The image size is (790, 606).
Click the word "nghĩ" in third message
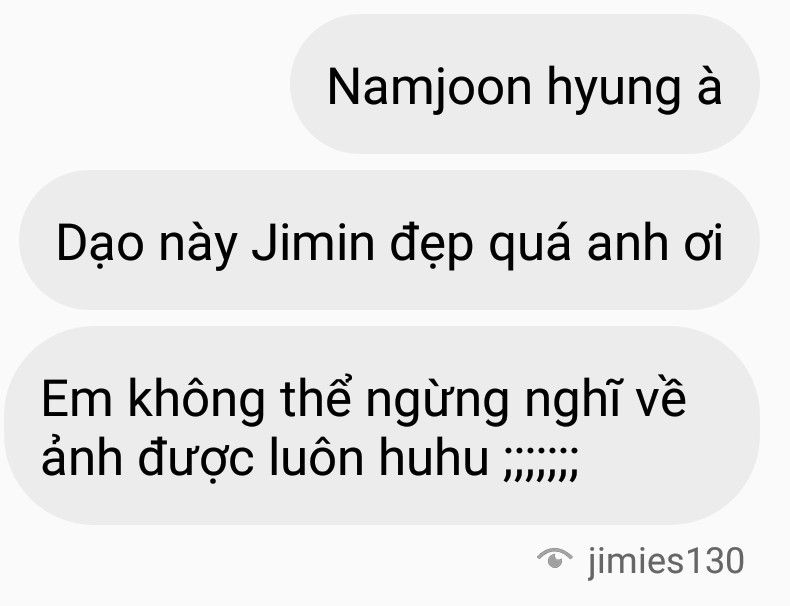tap(572, 400)
